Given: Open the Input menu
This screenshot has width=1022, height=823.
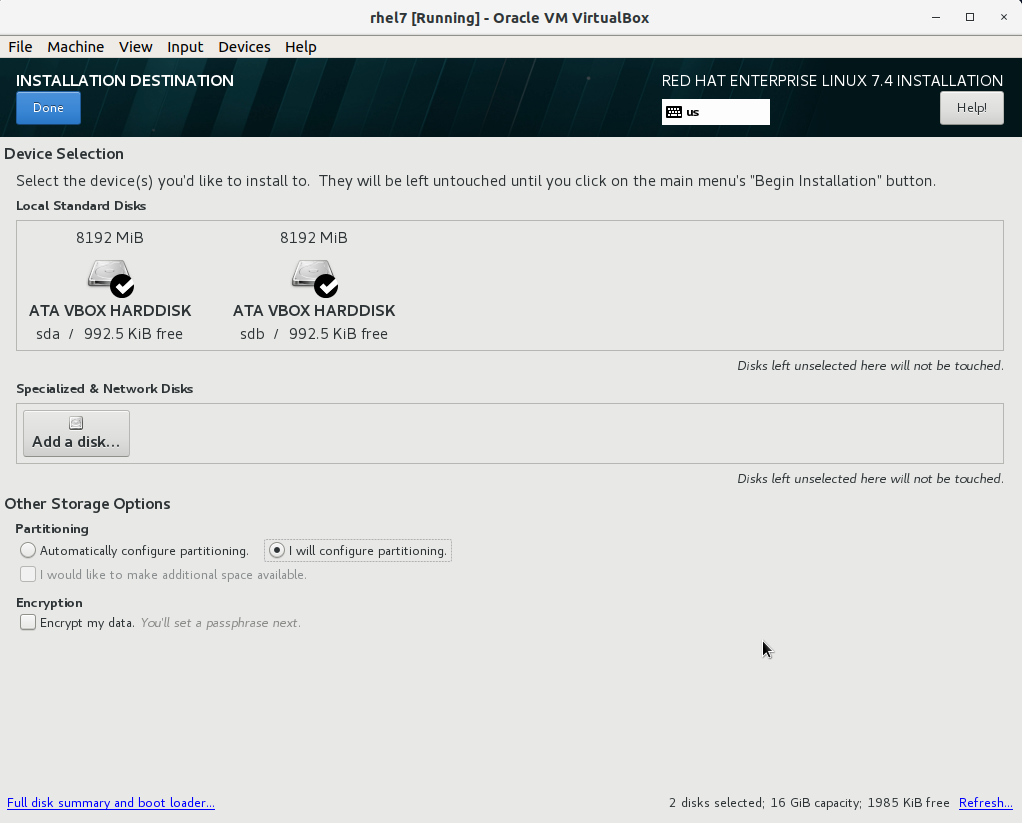Looking at the screenshot, I should 185,47.
